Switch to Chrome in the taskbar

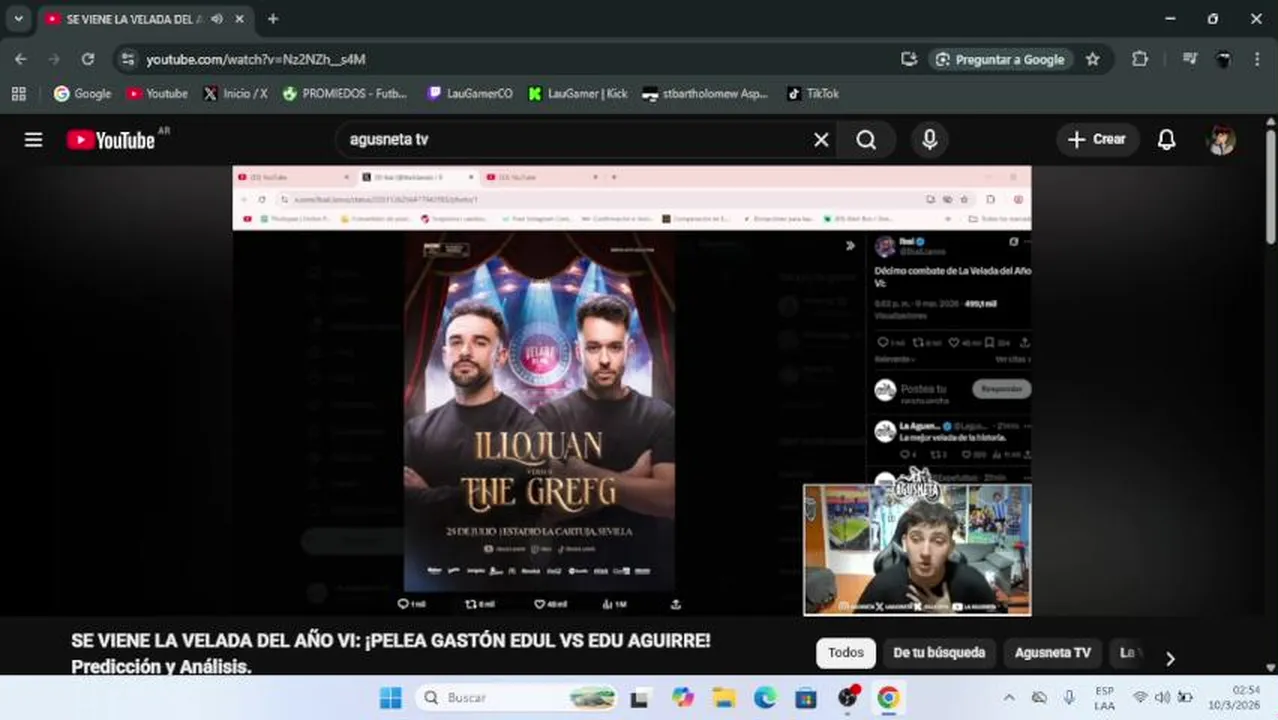(x=888, y=698)
